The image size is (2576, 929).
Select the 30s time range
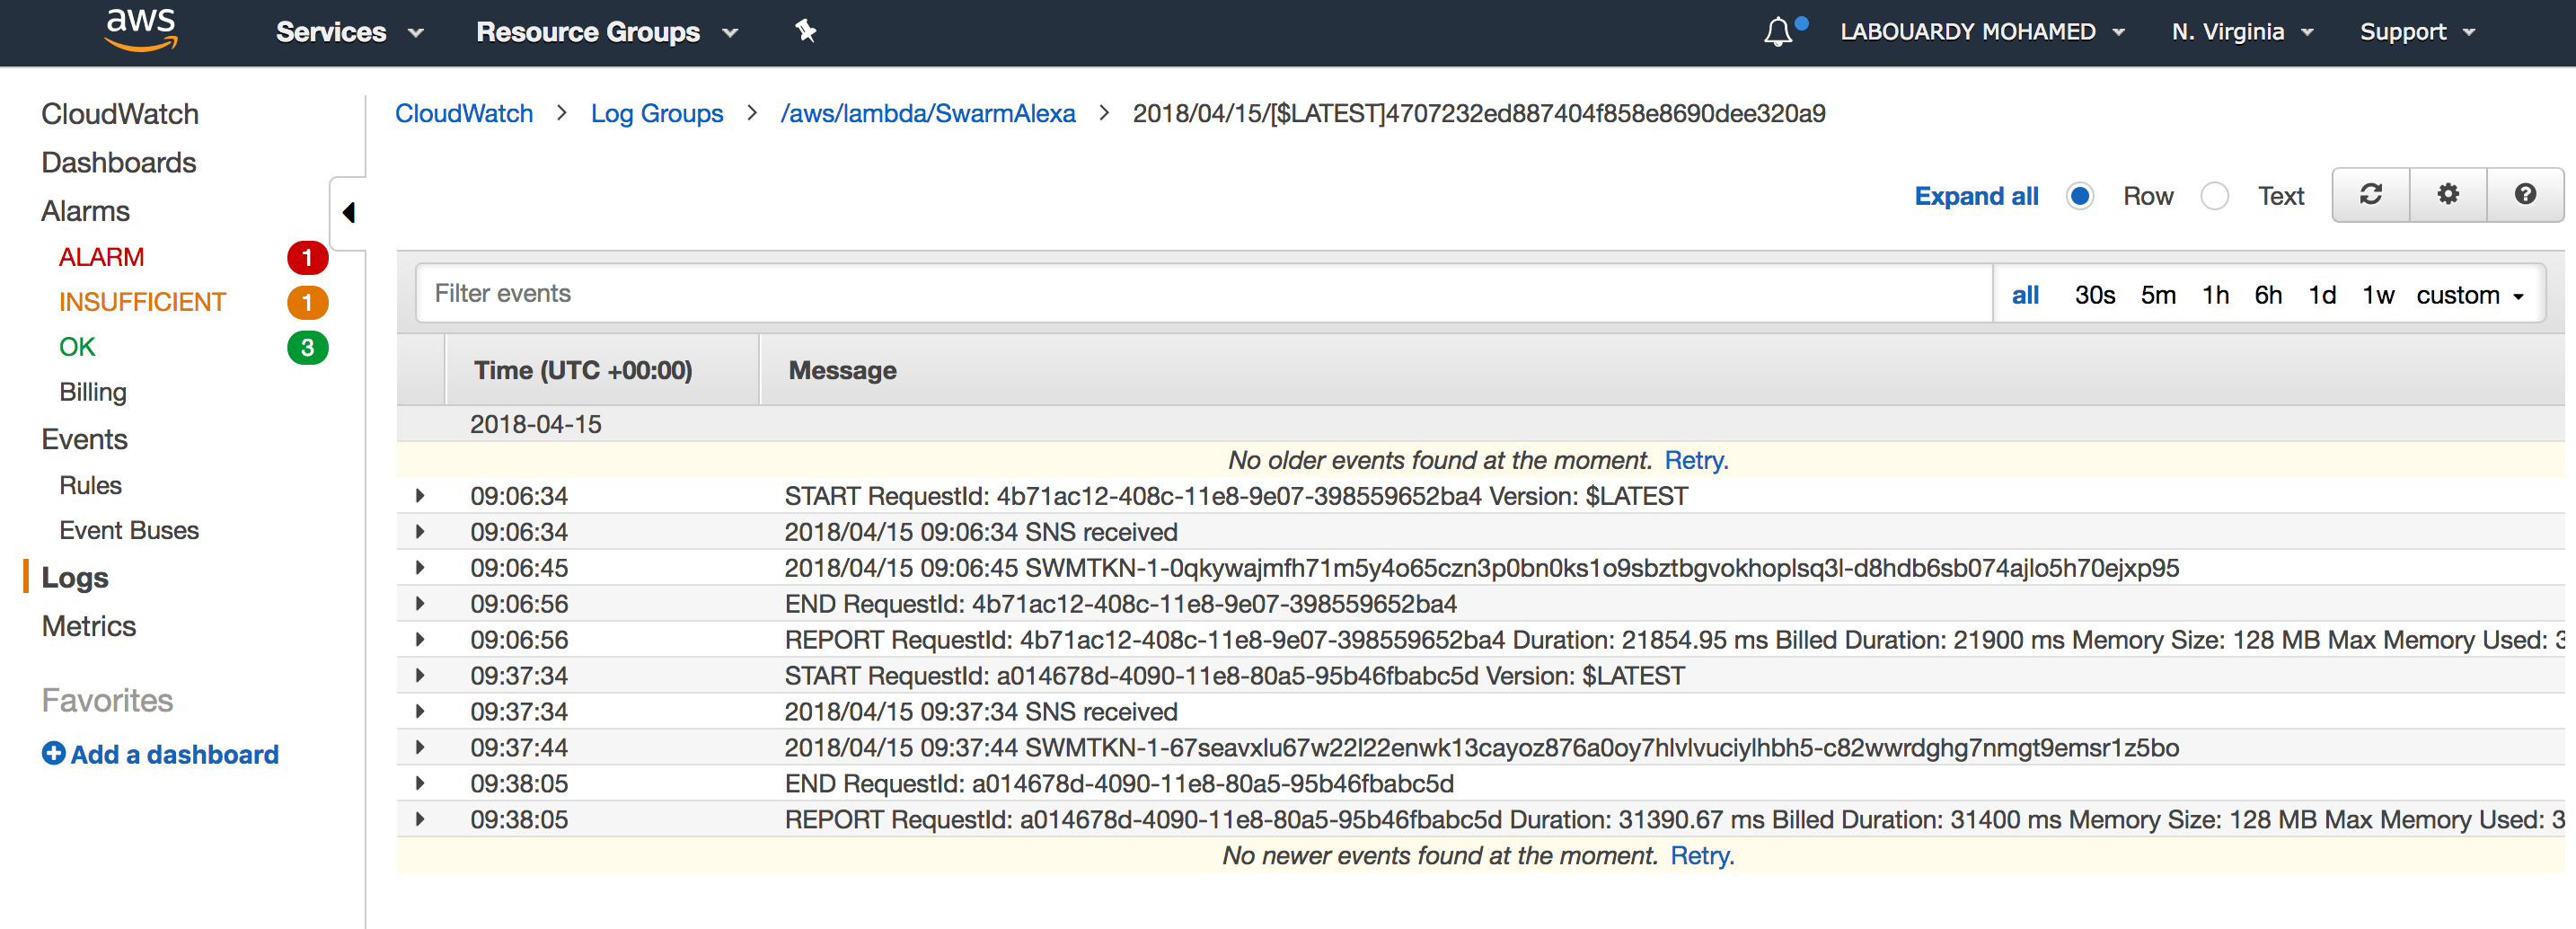(2094, 295)
